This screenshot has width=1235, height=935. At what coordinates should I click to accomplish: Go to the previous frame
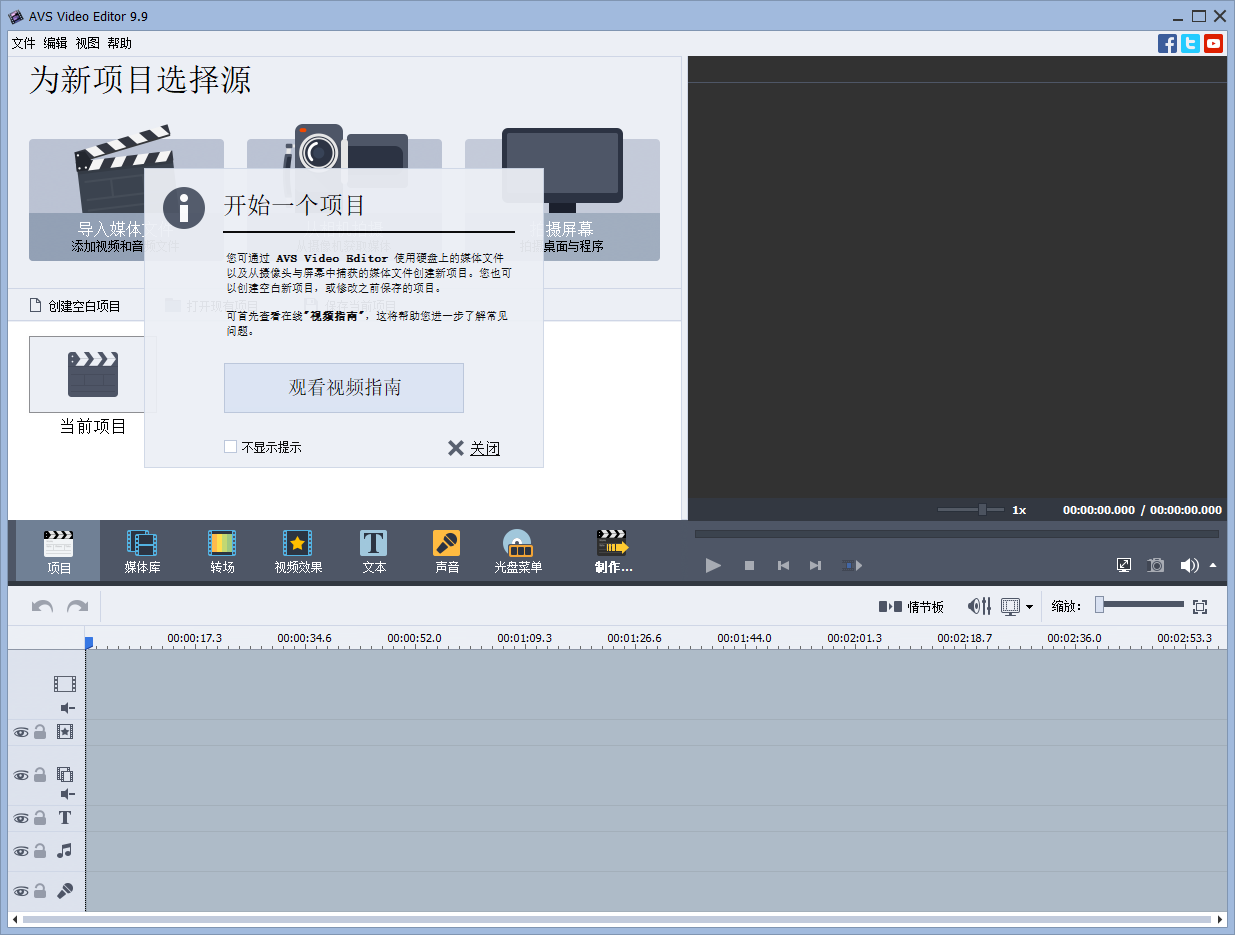coord(783,565)
